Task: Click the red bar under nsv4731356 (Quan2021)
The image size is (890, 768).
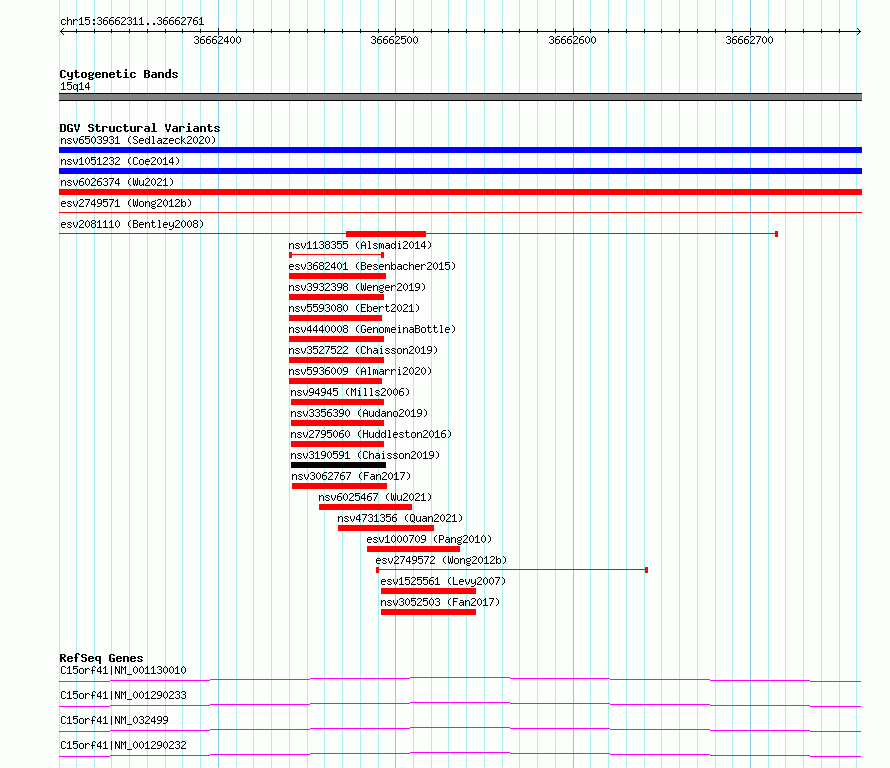Action: point(386,528)
